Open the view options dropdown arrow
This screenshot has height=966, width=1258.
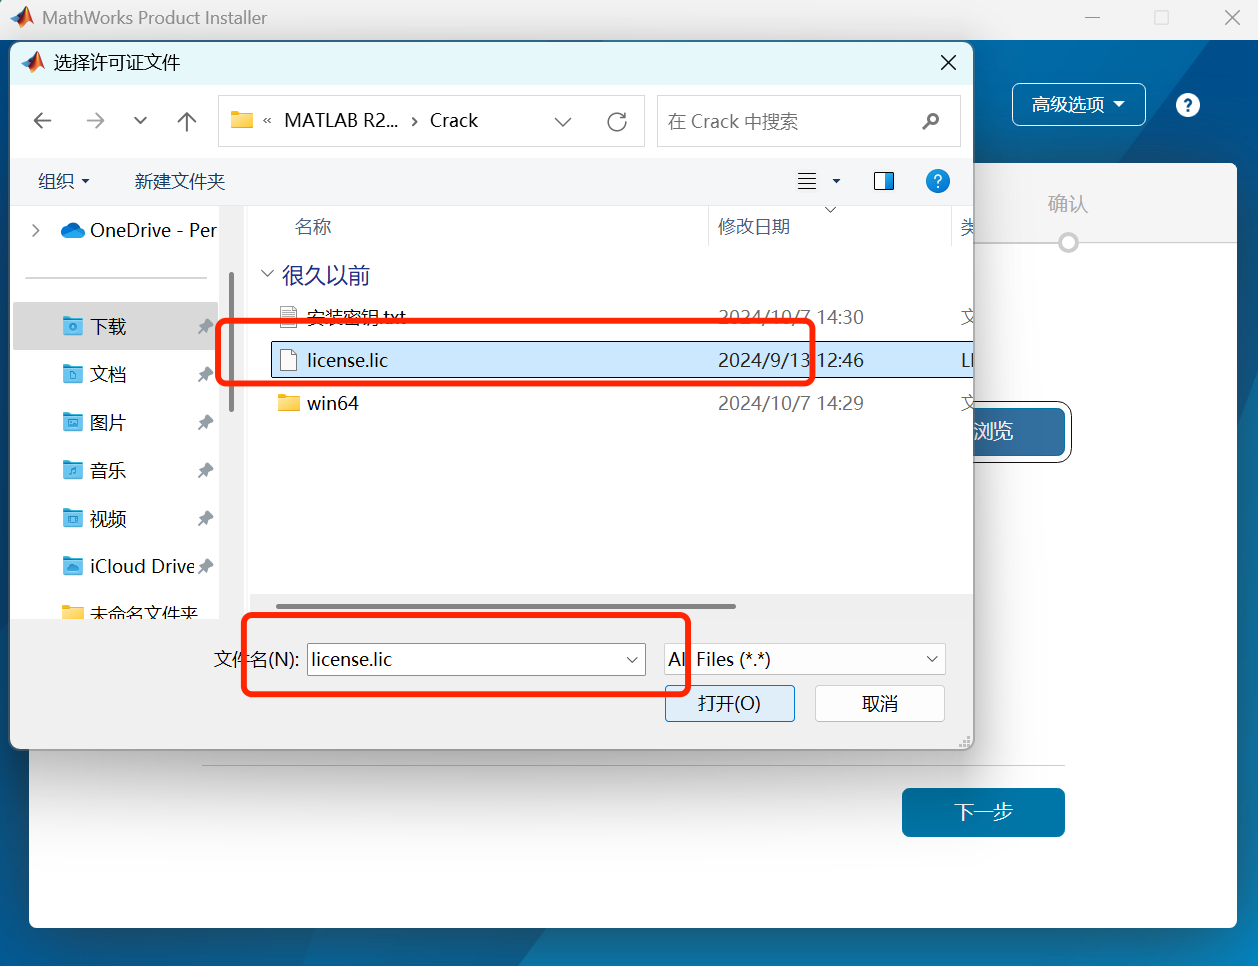click(x=837, y=181)
